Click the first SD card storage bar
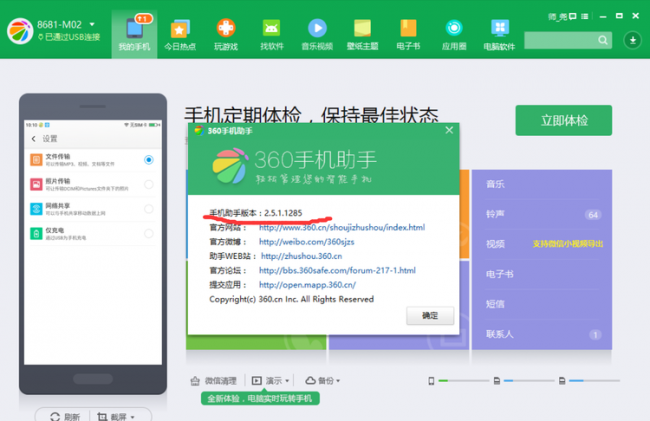The image size is (650, 421). 529,380
